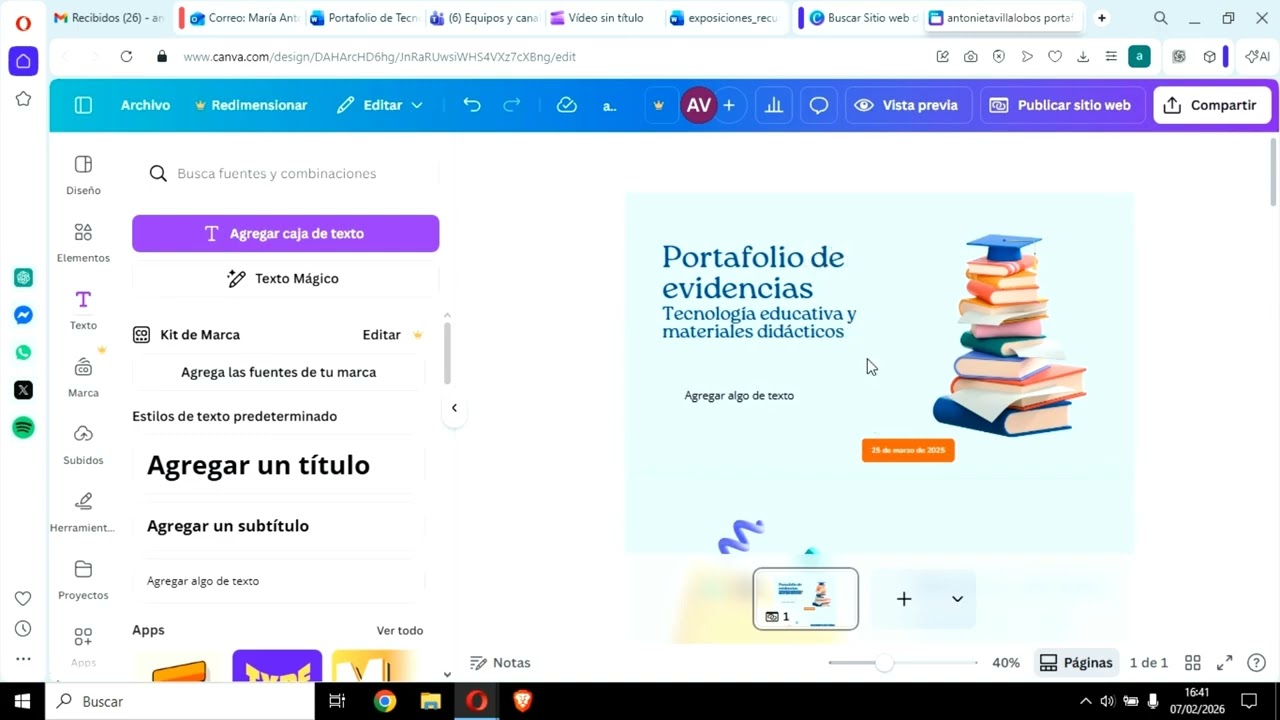Viewport: 1280px width, 720px height.
Task: Switch to the Recibidos Gmail tab
Action: point(108,18)
